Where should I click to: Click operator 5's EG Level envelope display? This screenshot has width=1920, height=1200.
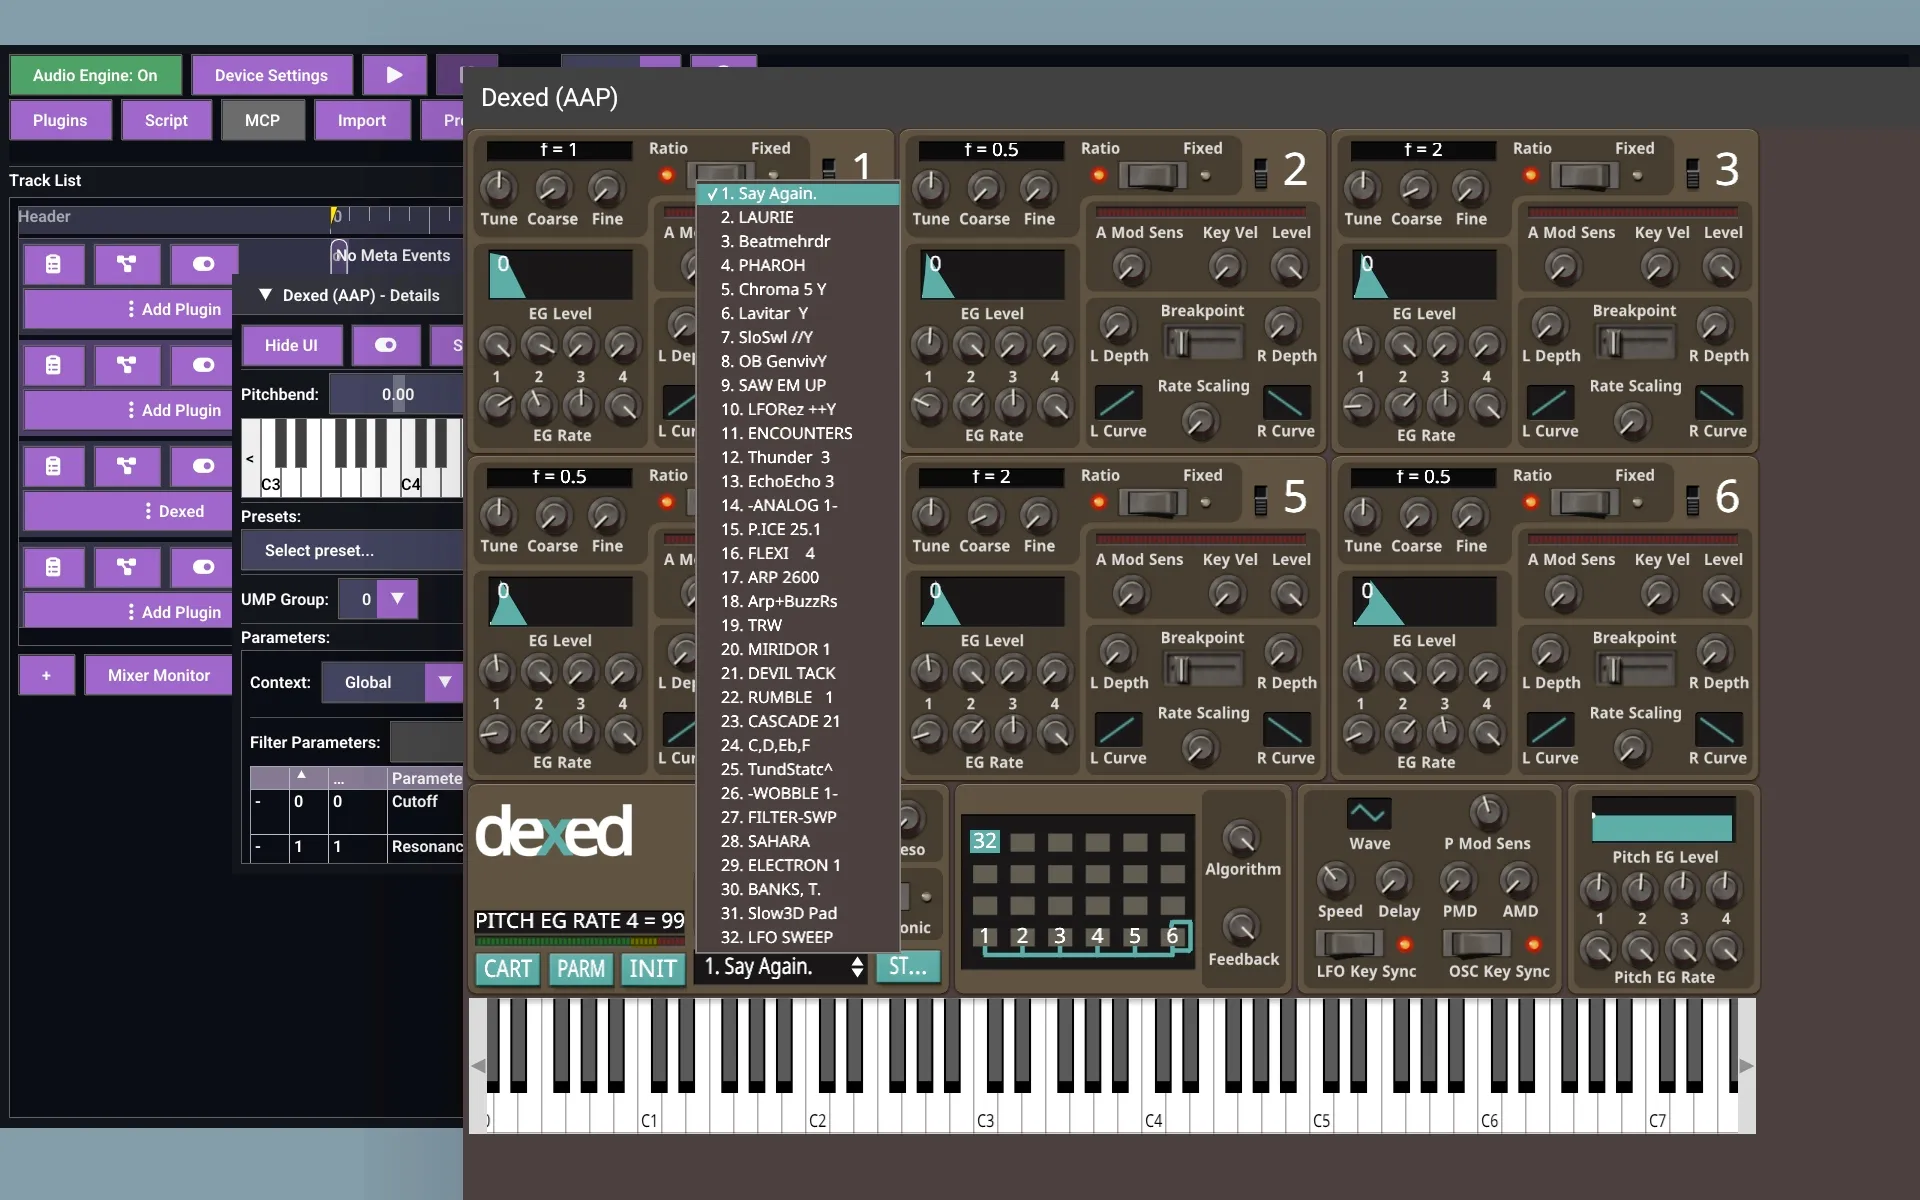pyautogui.click(x=991, y=602)
